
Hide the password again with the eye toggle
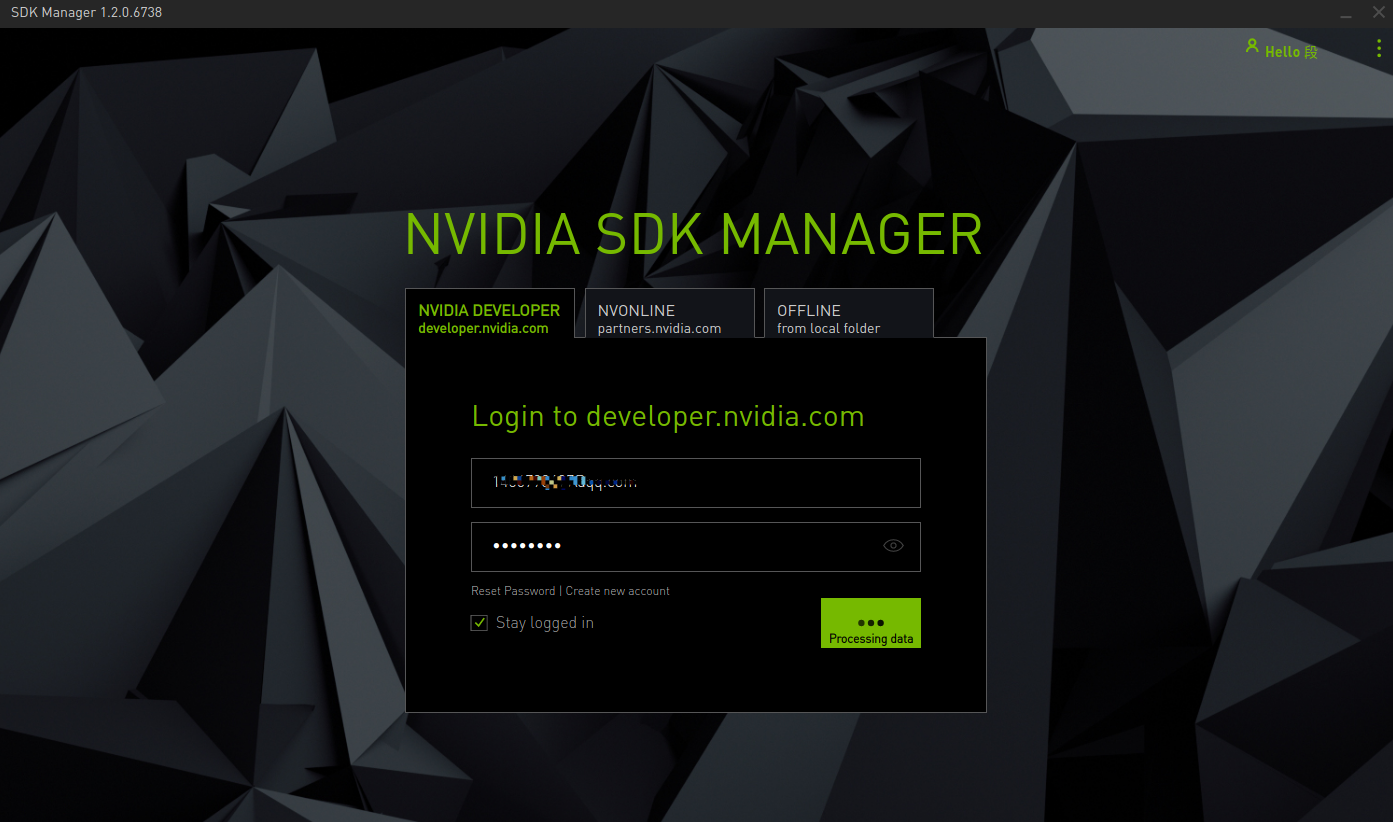click(x=892, y=545)
